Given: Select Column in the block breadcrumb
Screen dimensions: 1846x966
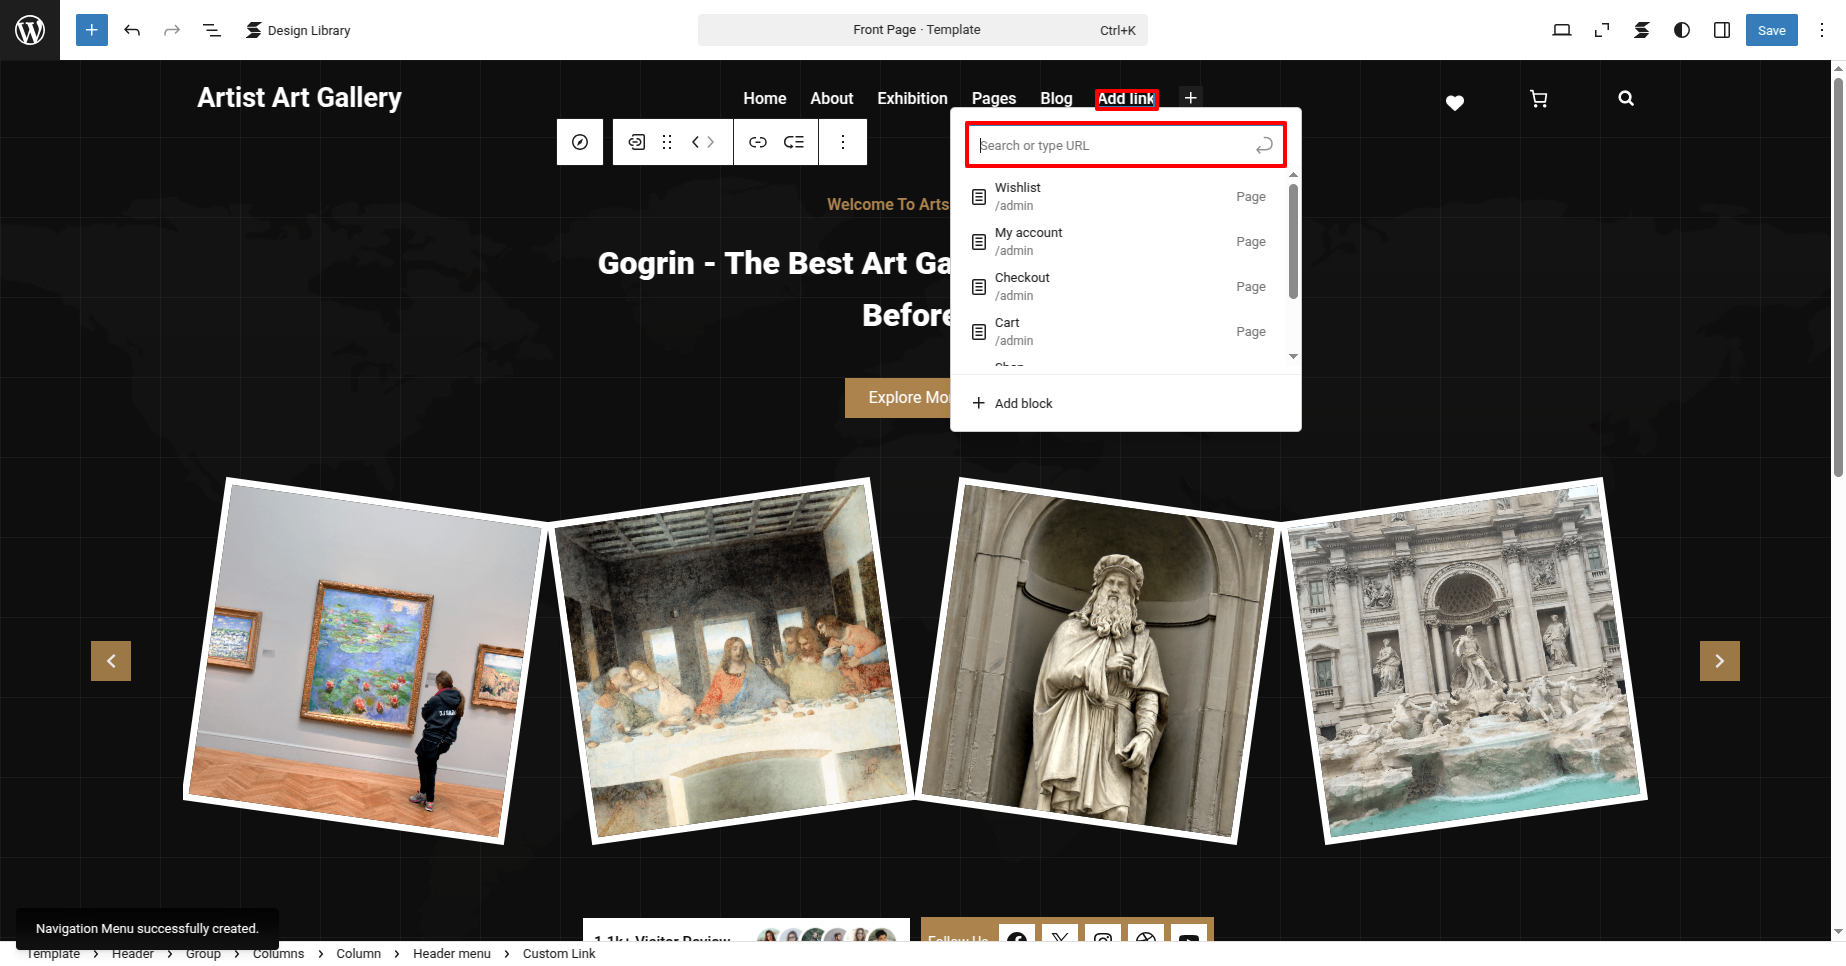Looking at the screenshot, I should pos(358,954).
